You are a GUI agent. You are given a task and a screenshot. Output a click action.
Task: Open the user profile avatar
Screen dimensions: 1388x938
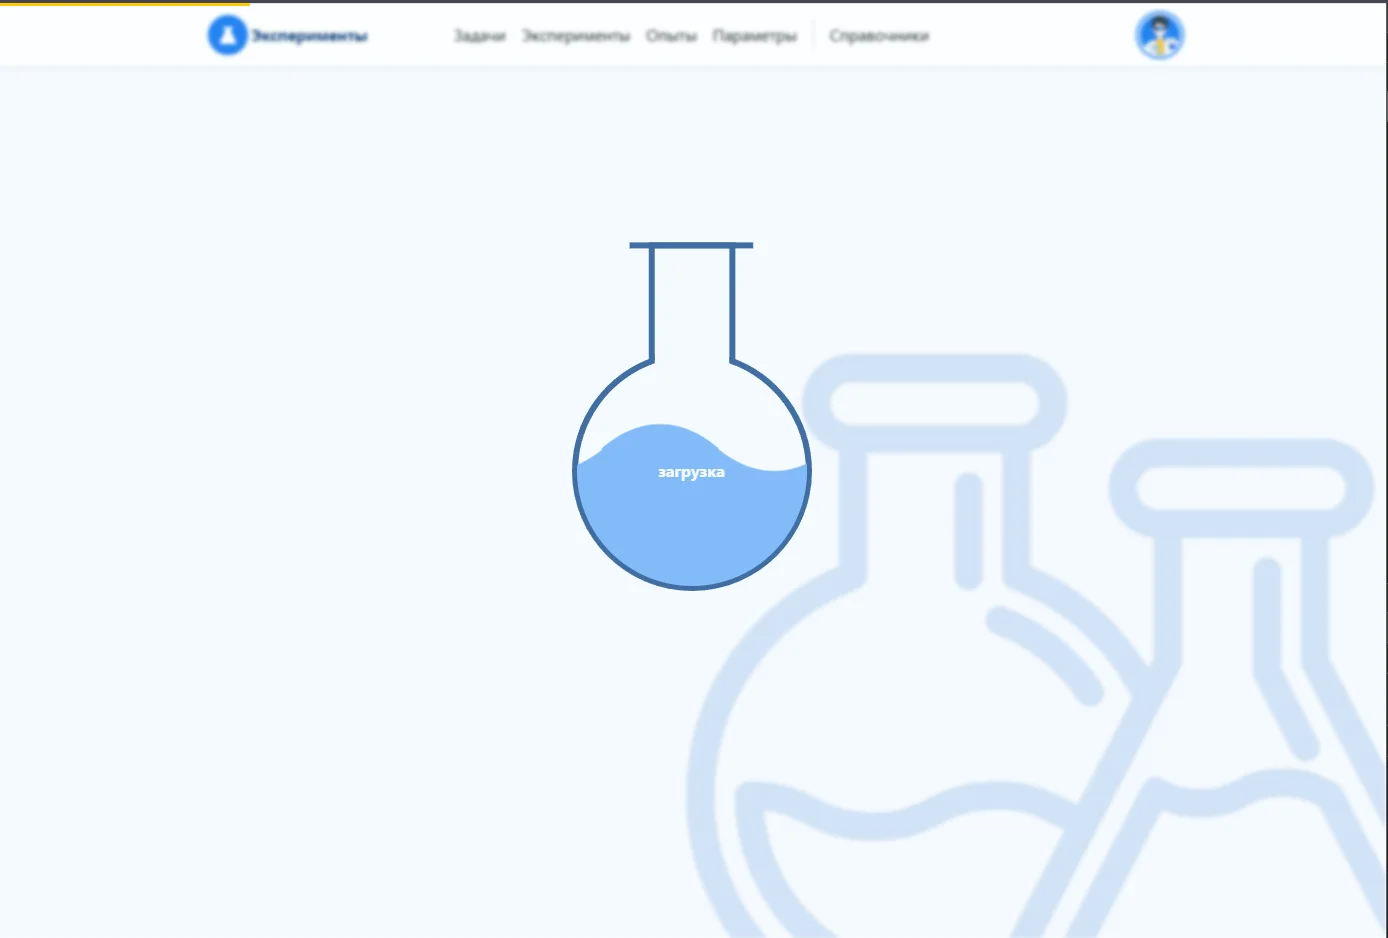1159,36
